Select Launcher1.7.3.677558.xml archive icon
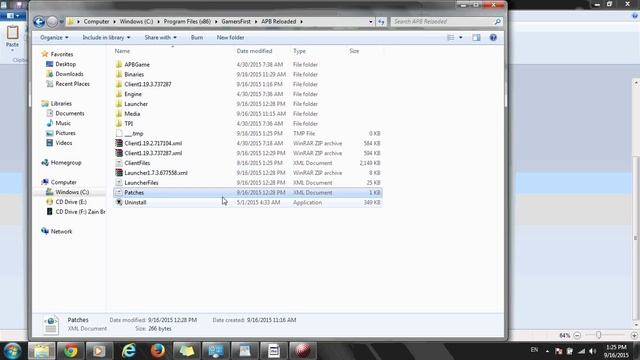 [119, 173]
